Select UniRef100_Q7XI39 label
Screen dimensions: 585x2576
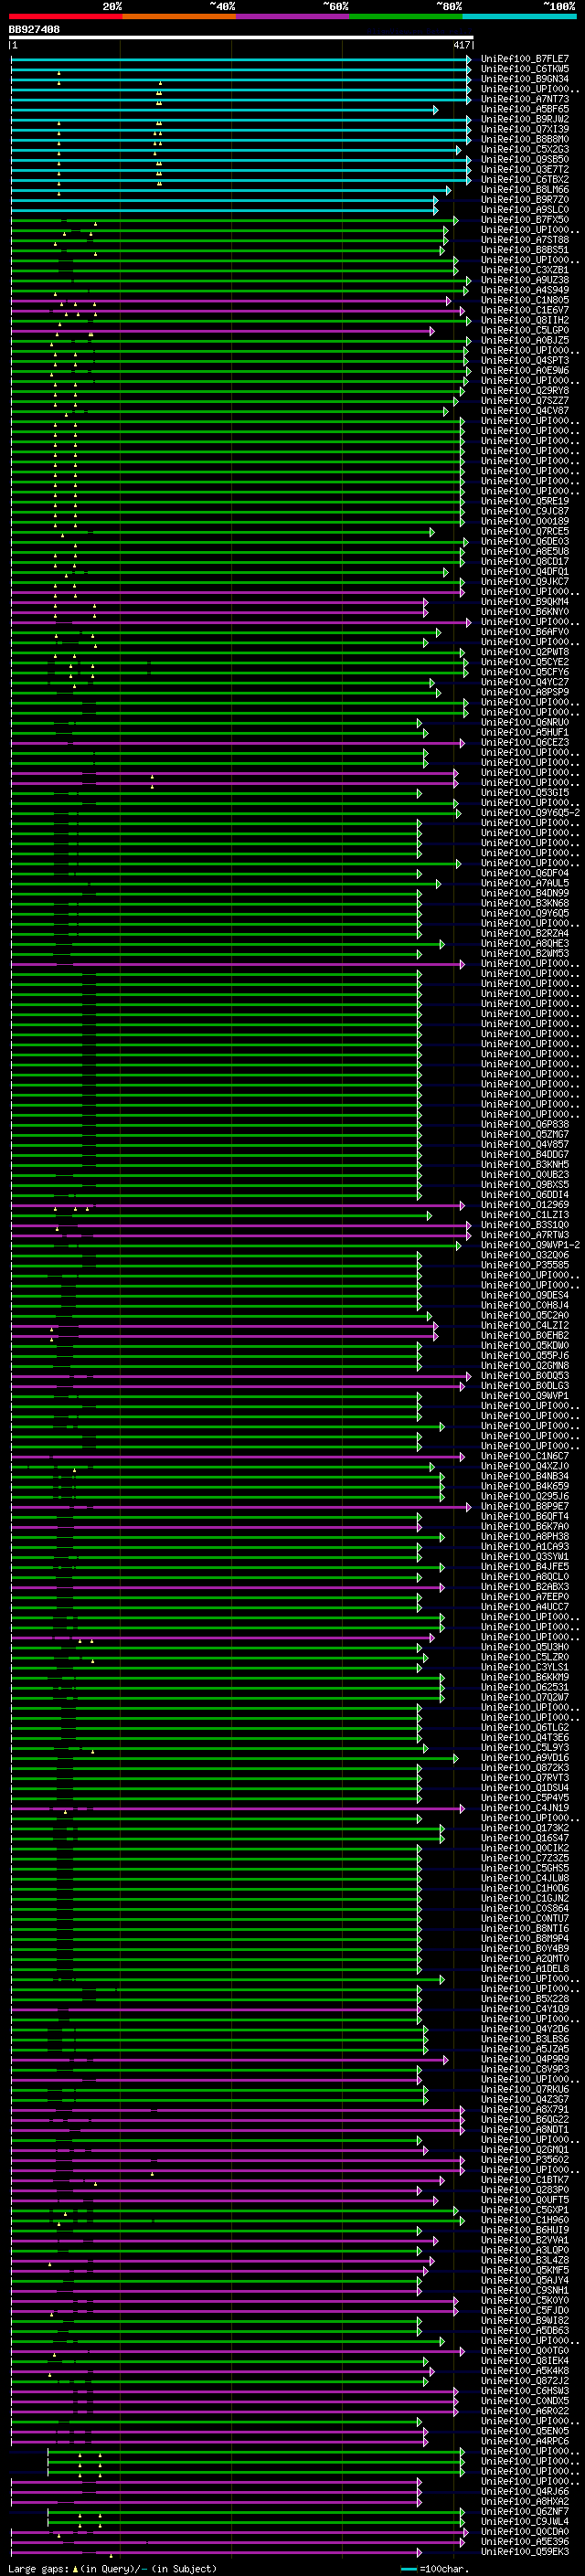(525, 129)
